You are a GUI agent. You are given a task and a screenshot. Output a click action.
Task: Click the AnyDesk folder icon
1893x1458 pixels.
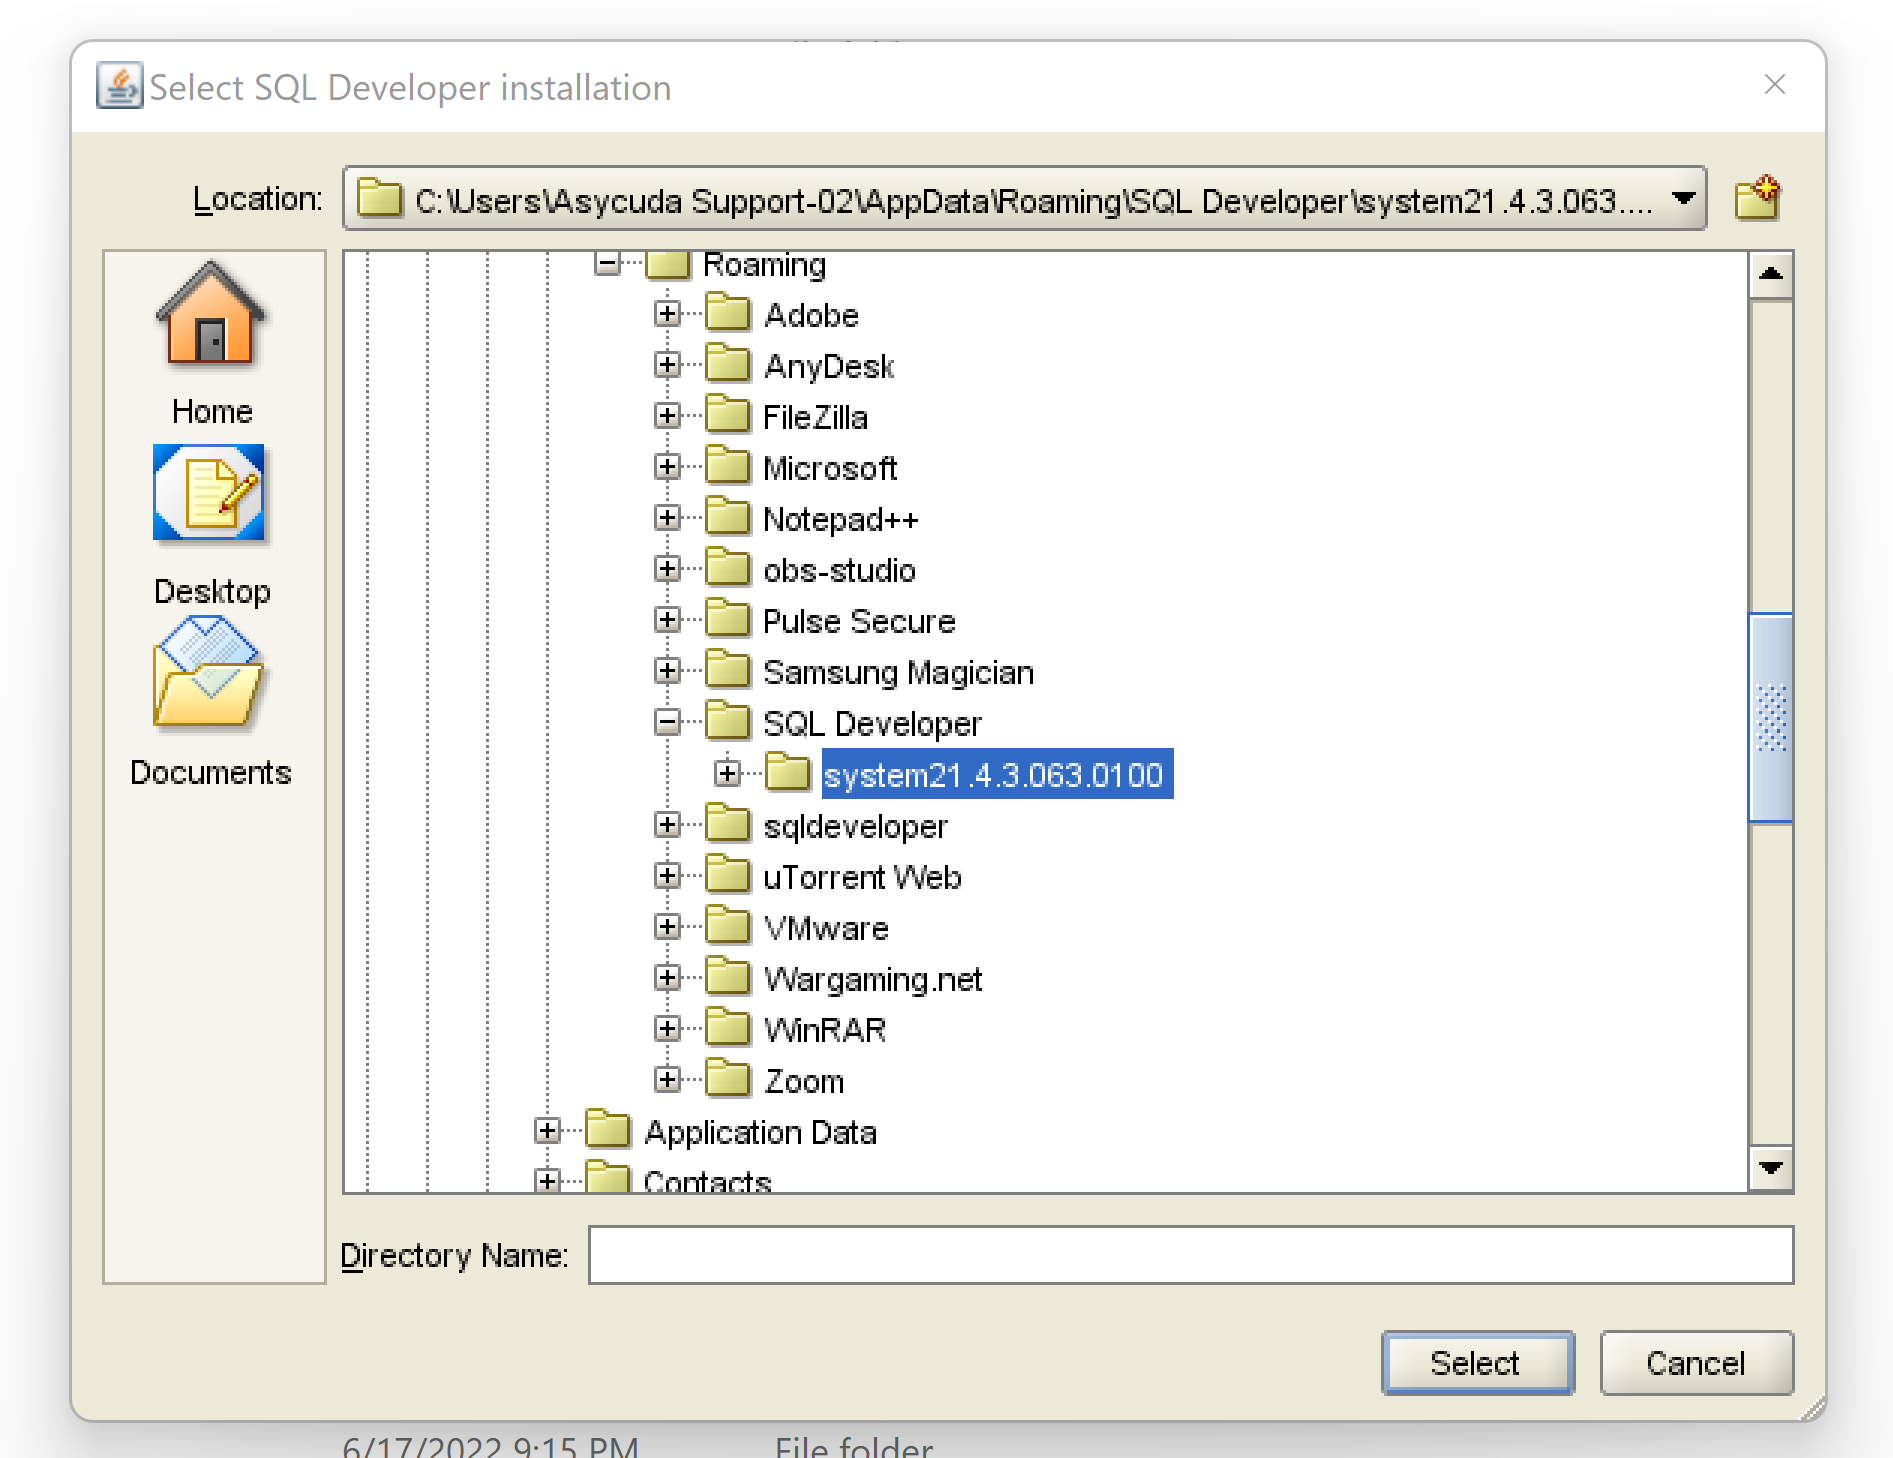(727, 364)
